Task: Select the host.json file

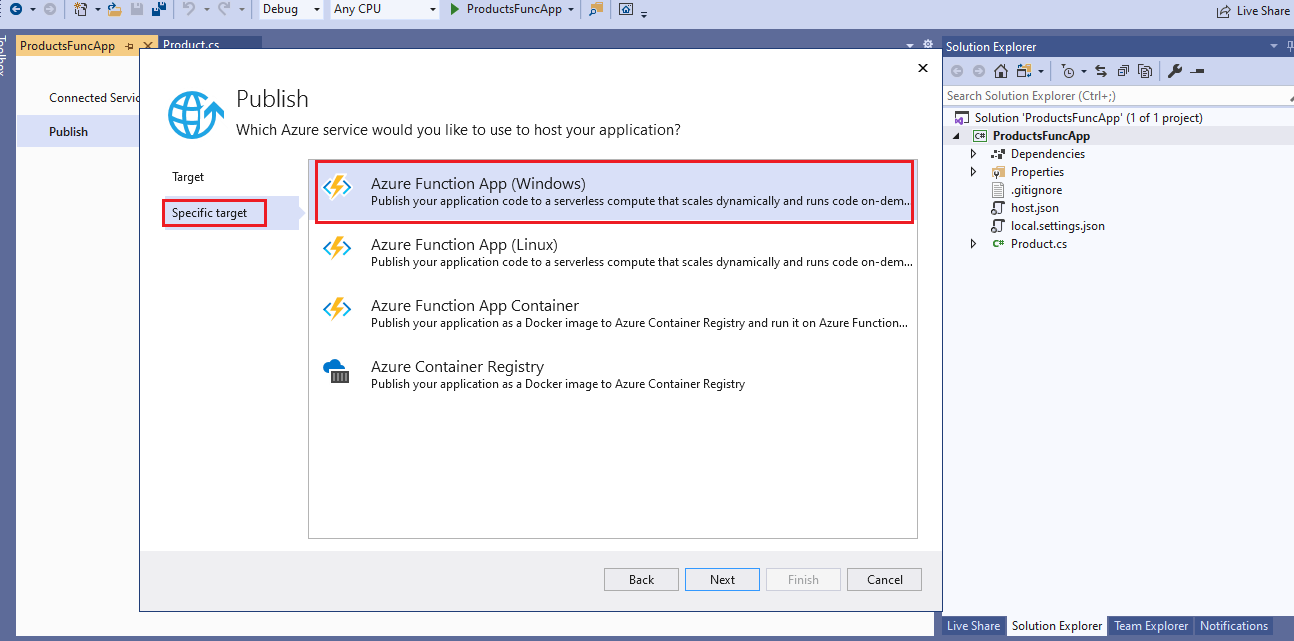Action: [x=1034, y=208]
